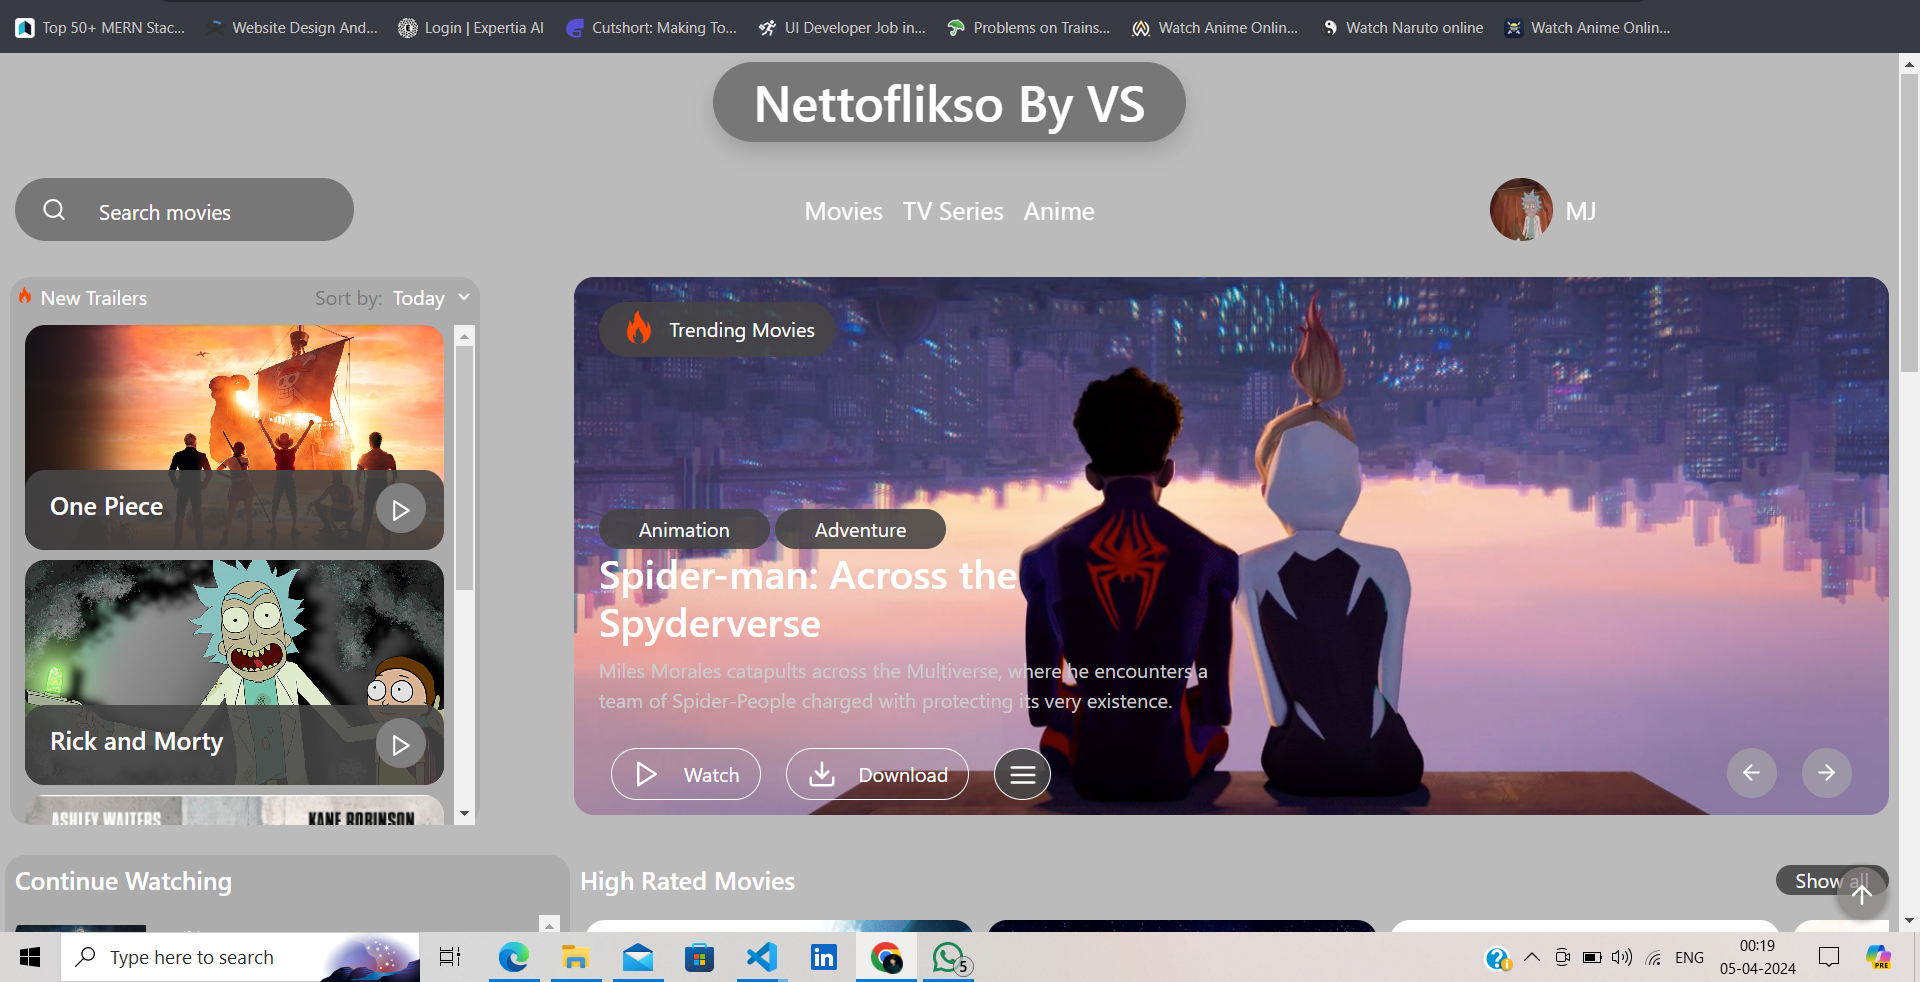Click the volume speaker icon
Viewport: 1920px width, 982px height.
[x=1622, y=957]
